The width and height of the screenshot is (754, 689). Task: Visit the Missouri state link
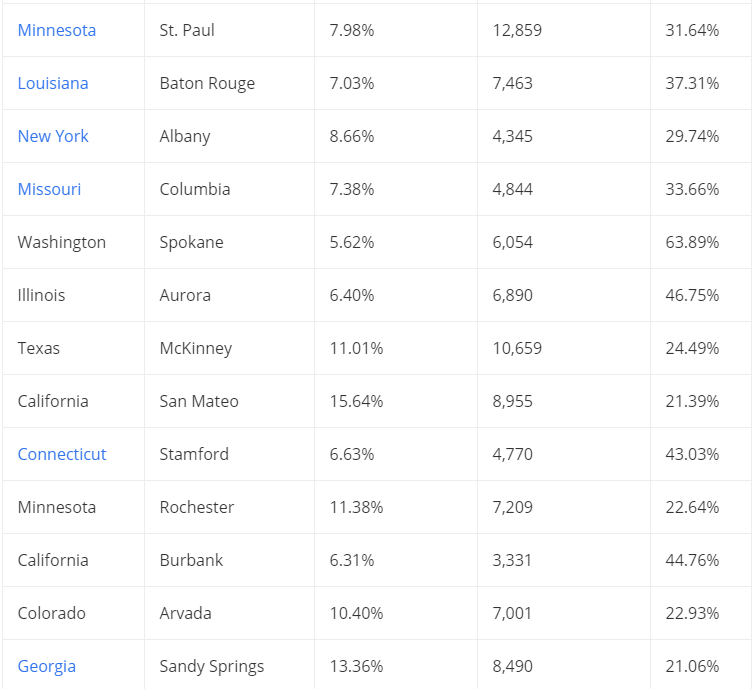pos(49,189)
